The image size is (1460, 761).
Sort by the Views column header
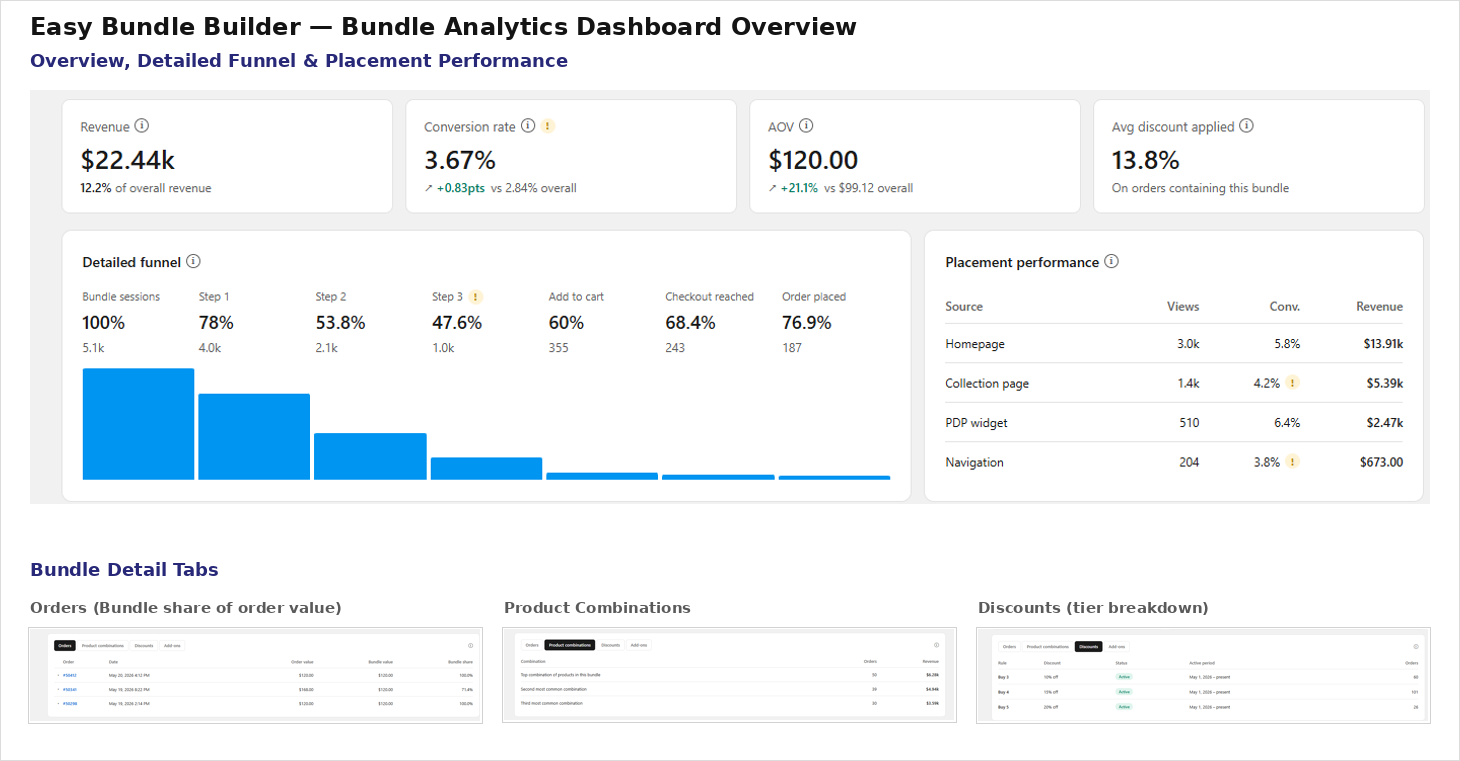[x=1183, y=307]
